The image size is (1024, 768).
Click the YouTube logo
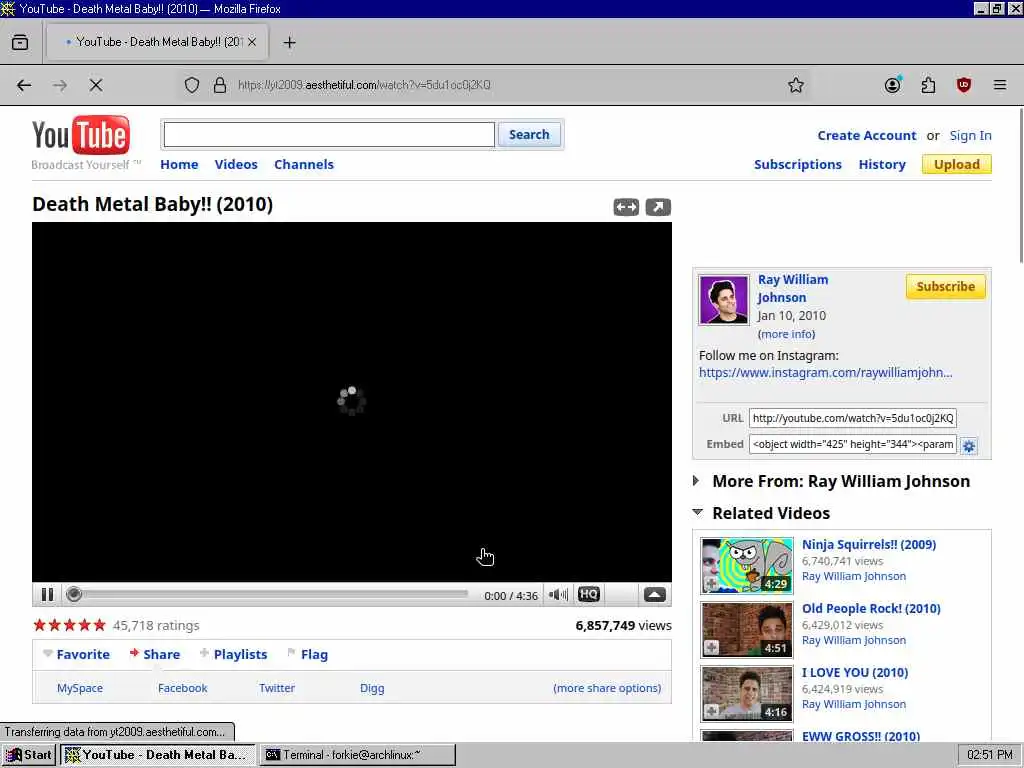coord(81,135)
